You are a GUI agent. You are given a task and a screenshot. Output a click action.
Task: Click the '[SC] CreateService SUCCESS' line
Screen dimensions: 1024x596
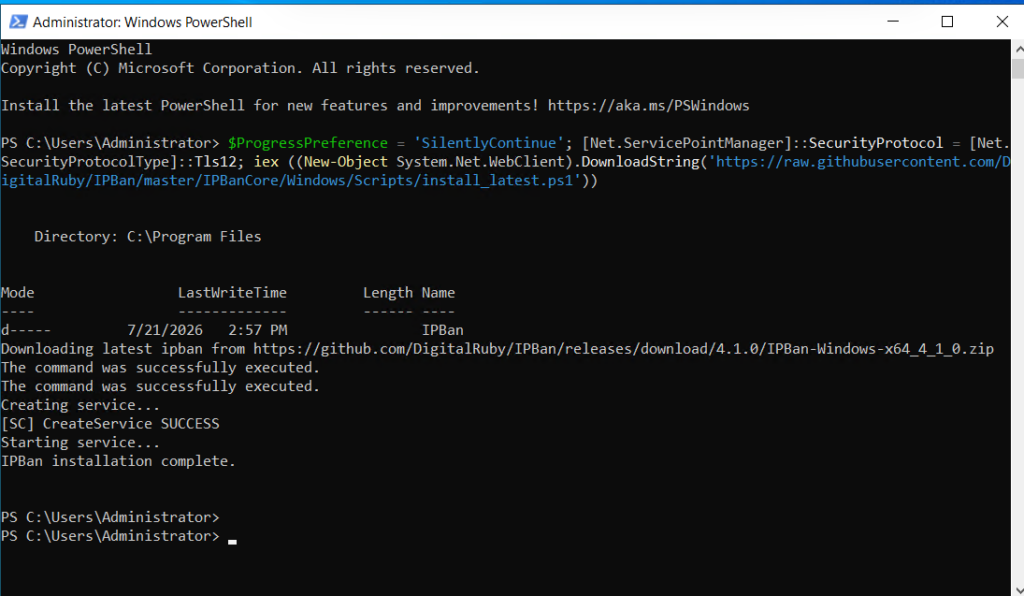point(110,424)
